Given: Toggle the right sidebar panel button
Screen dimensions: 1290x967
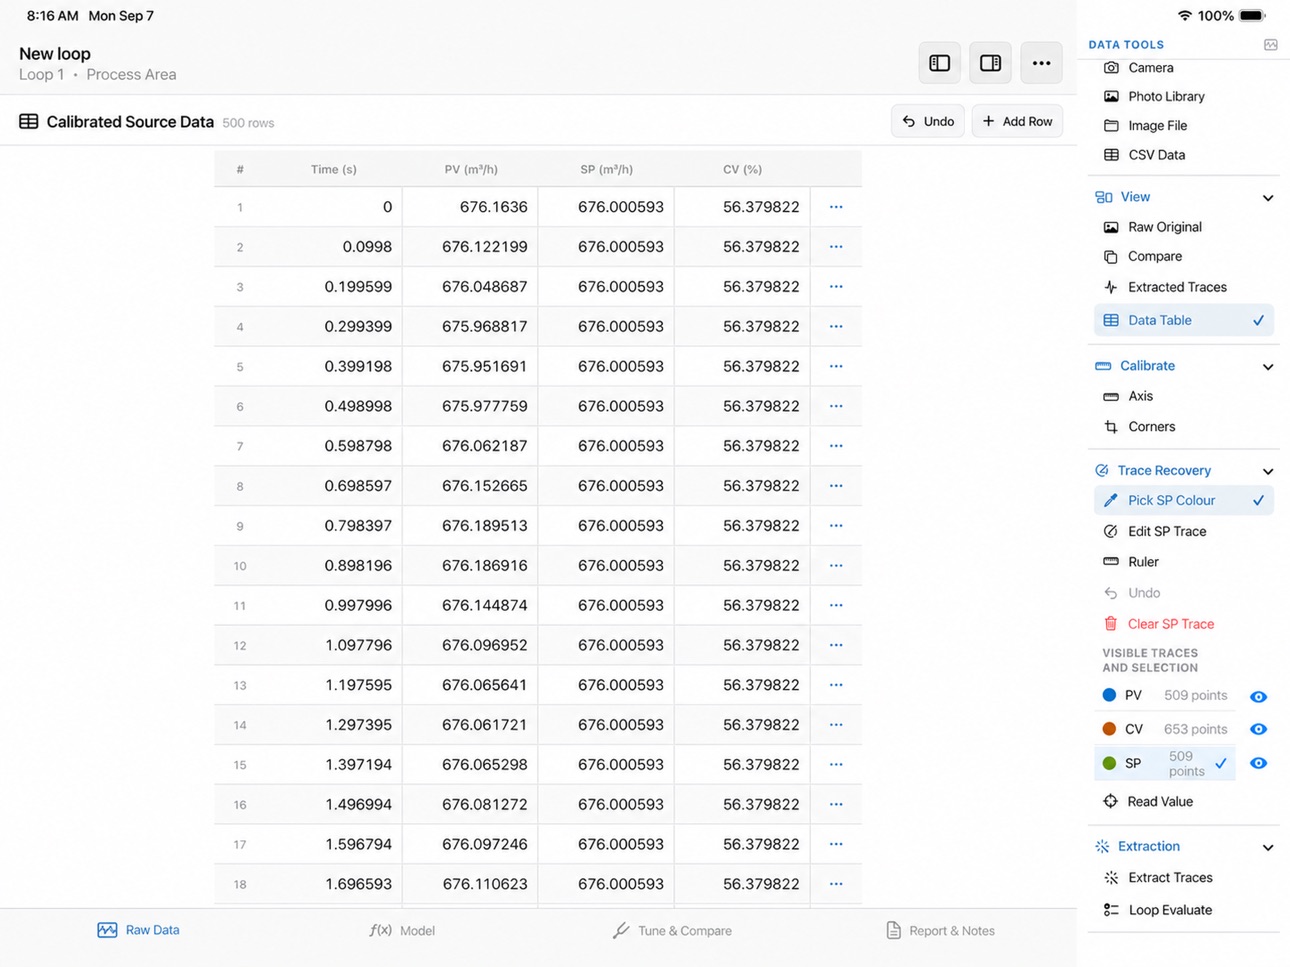Looking at the screenshot, I should (990, 63).
